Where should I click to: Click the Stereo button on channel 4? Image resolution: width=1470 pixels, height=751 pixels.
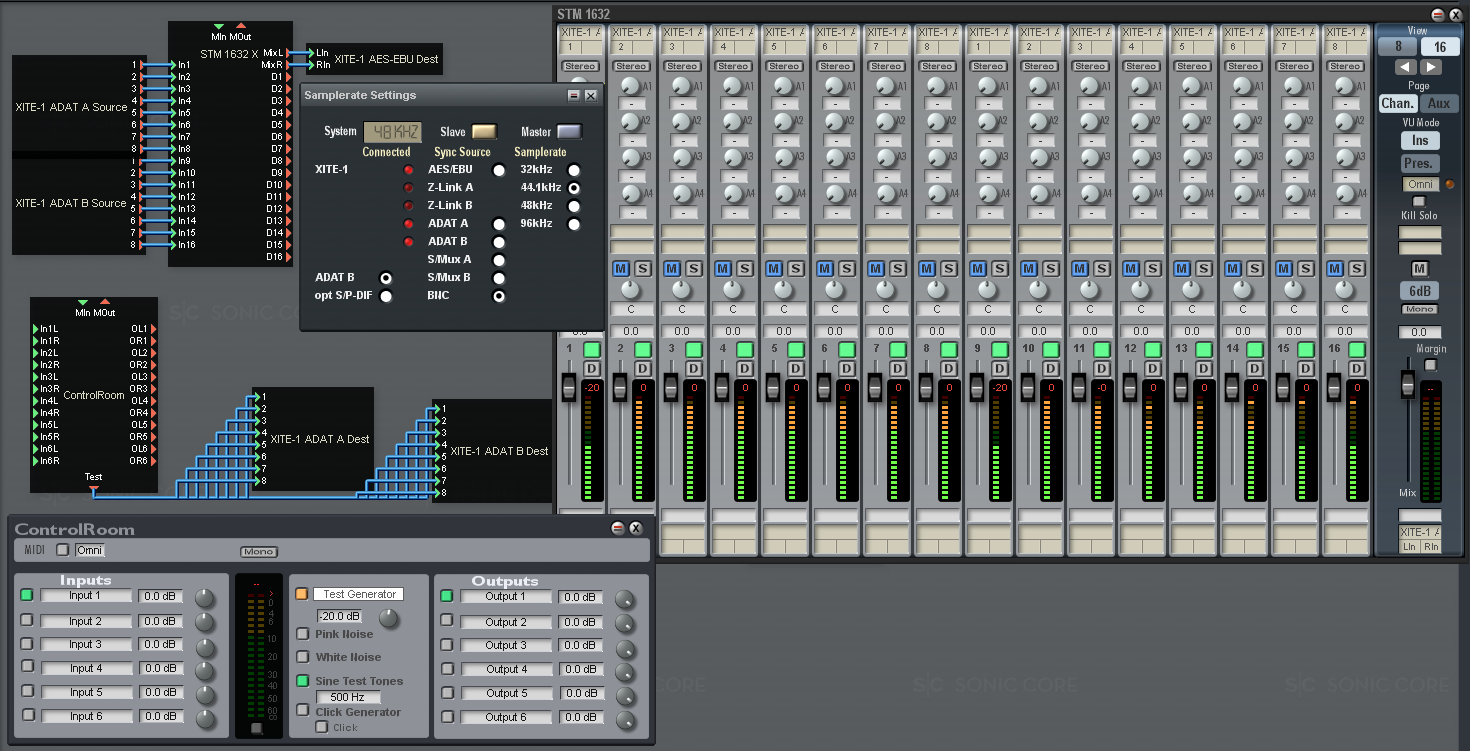point(733,66)
